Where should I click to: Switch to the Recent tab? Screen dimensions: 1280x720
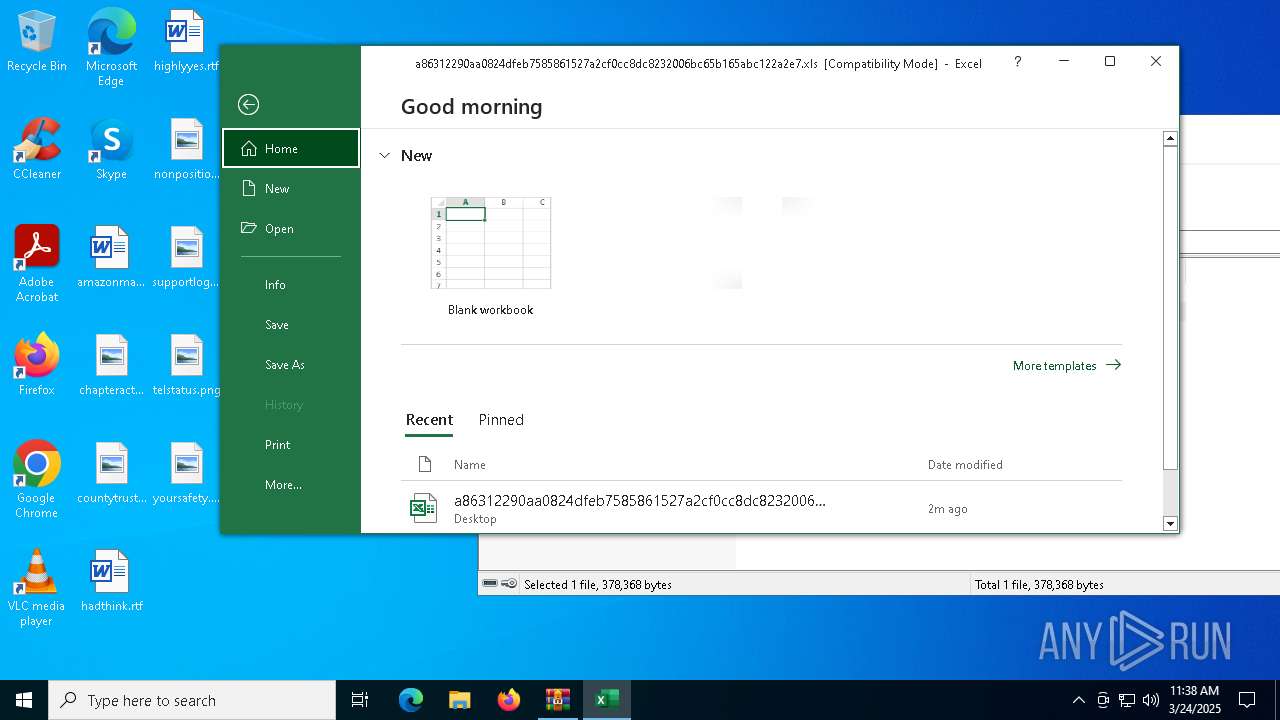429,420
